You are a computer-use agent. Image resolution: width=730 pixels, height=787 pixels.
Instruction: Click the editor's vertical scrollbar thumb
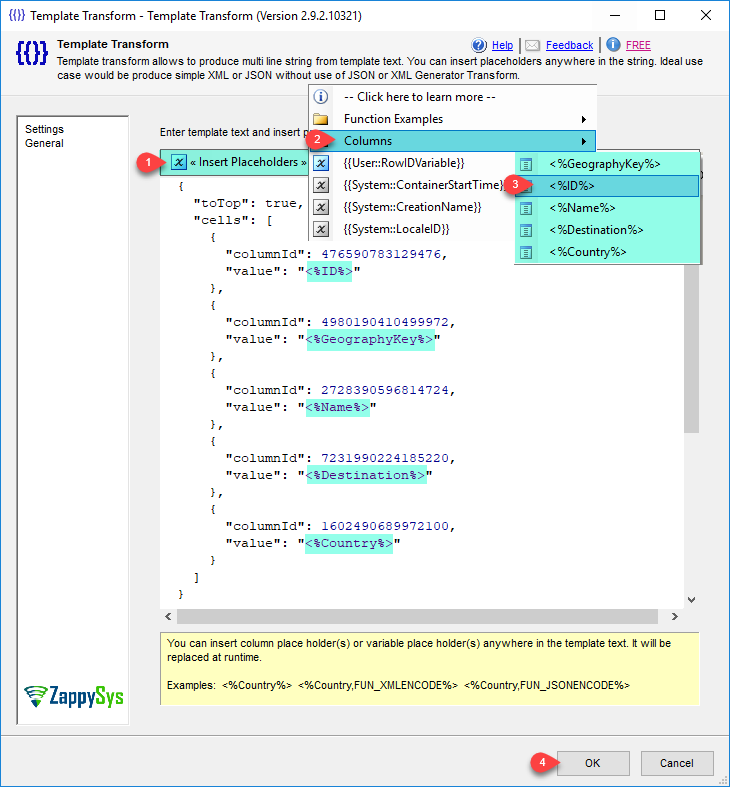pos(691,348)
